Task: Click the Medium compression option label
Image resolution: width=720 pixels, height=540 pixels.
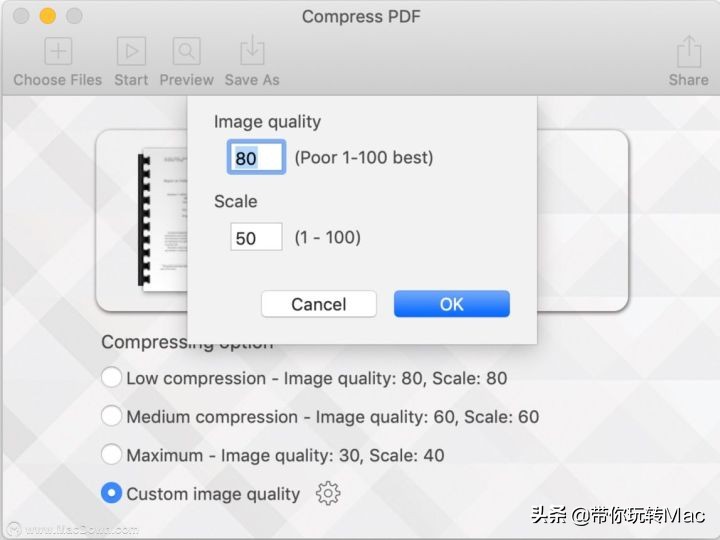Action: (332, 417)
